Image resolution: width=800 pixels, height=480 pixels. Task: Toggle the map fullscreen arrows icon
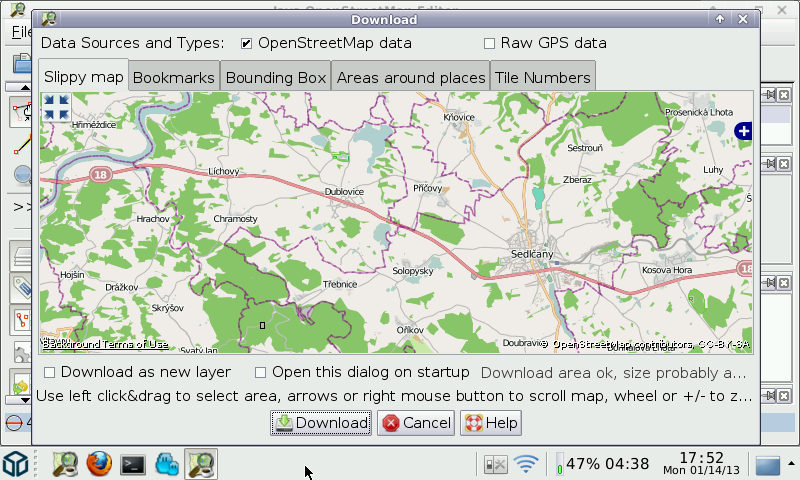pos(56,107)
